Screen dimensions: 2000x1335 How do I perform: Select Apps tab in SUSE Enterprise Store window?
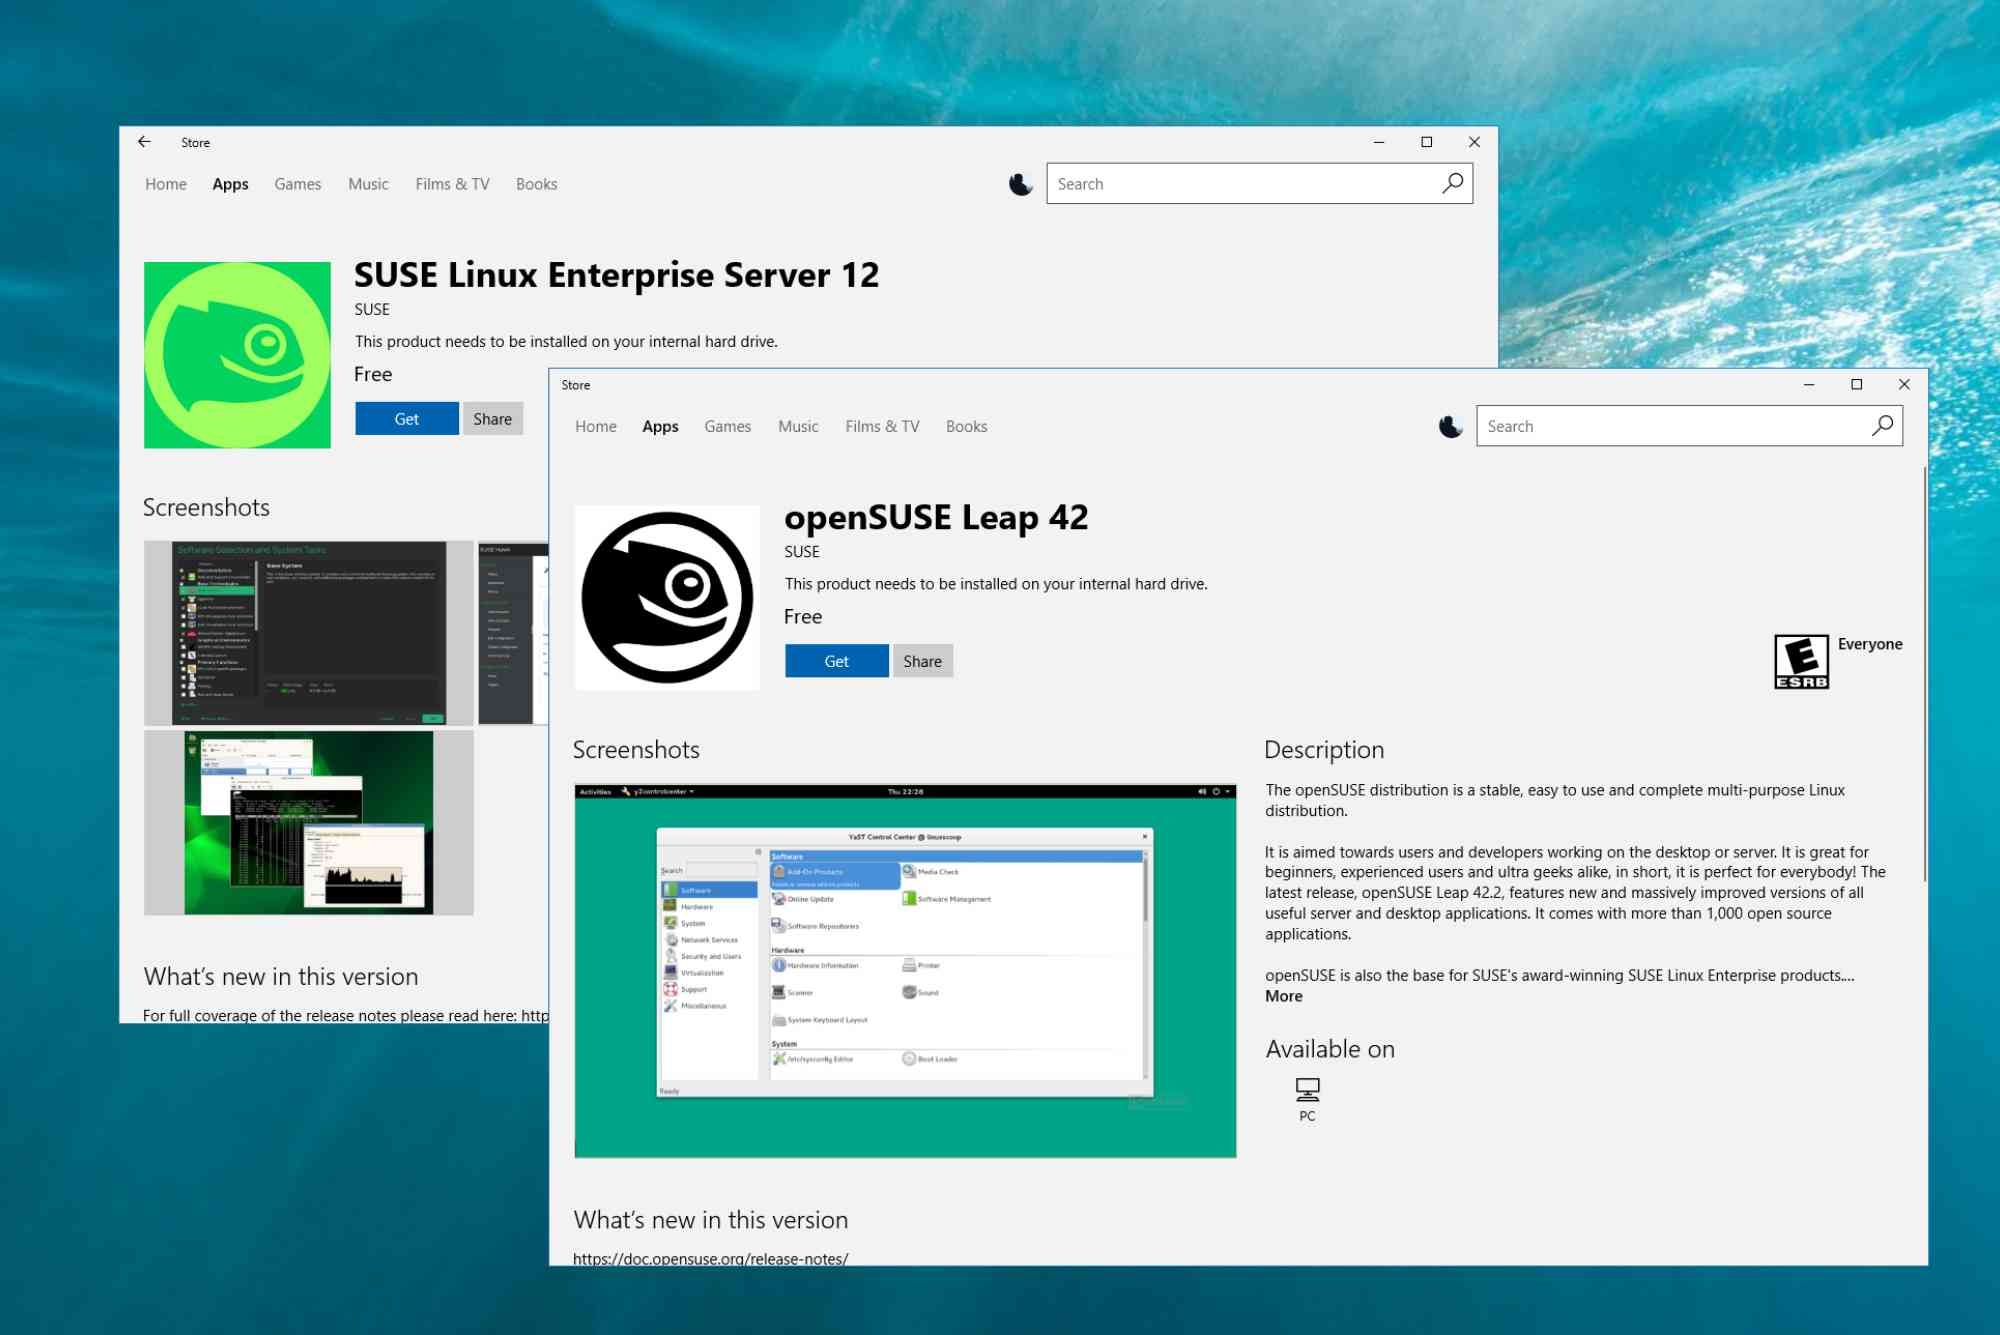pos(230,184)
